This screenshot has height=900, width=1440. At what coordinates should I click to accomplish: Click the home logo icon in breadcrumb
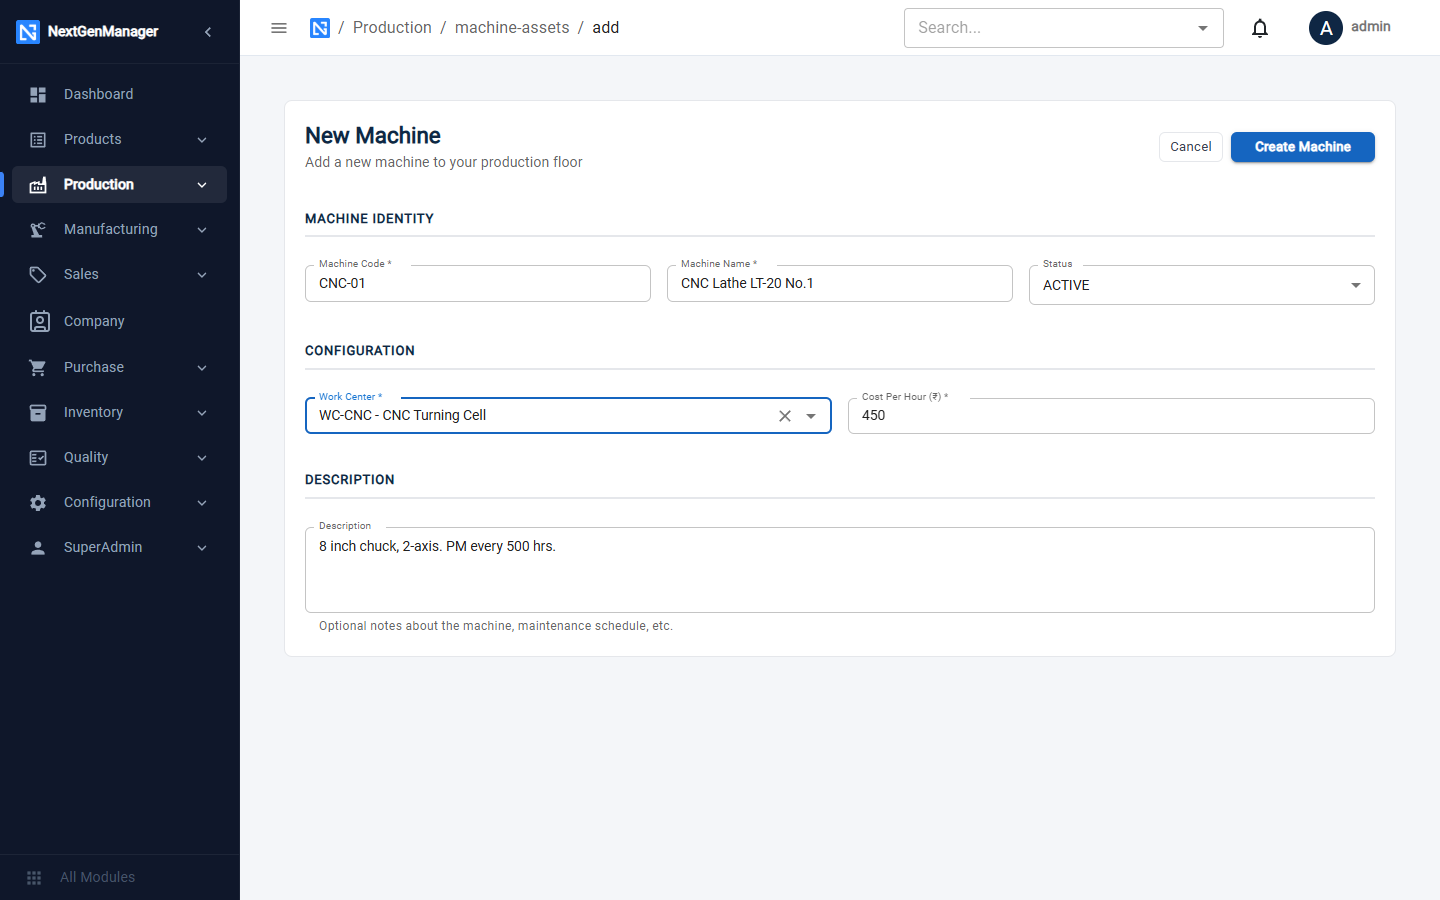pyautogui.click(x=320, y=28)
